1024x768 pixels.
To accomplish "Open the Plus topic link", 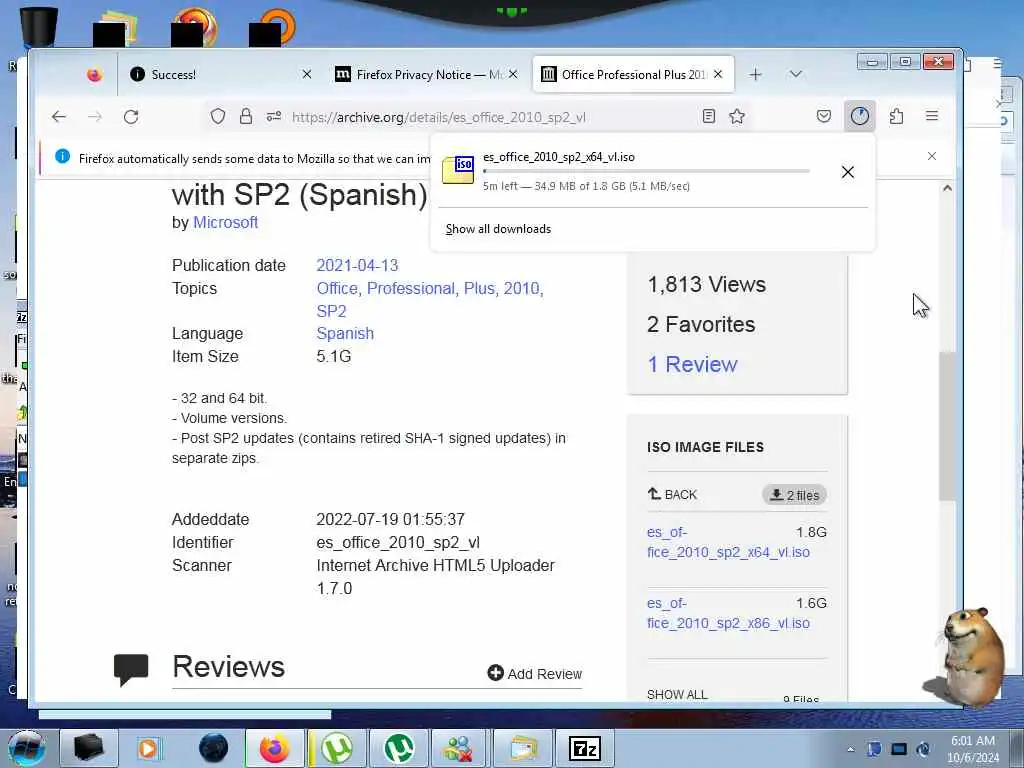I will [x=479, y=289].
